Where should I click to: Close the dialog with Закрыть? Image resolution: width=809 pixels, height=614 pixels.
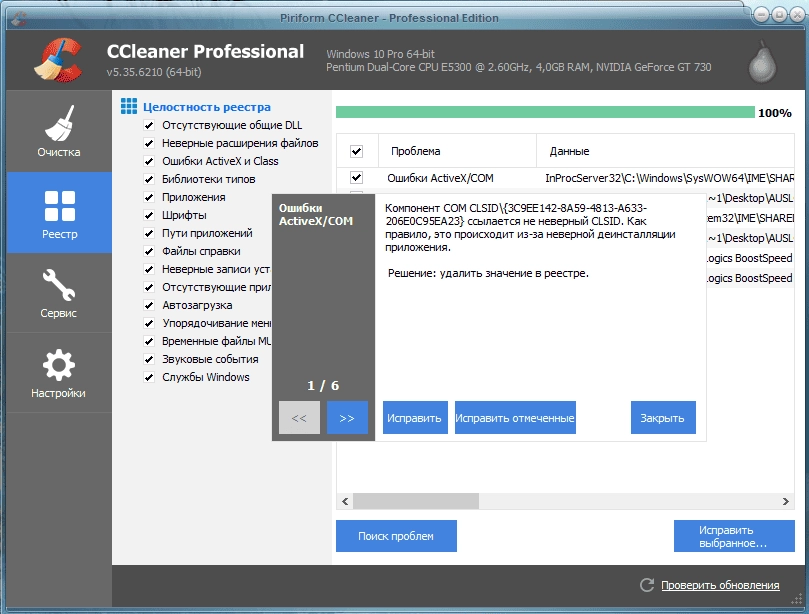point(663,417)
